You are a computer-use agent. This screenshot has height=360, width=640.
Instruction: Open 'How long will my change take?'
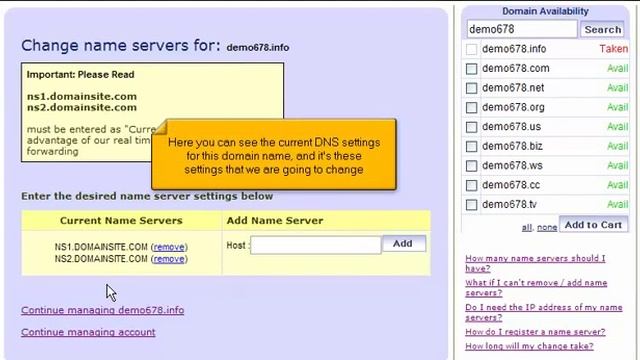pyautogui.click(x=529, y=346)
